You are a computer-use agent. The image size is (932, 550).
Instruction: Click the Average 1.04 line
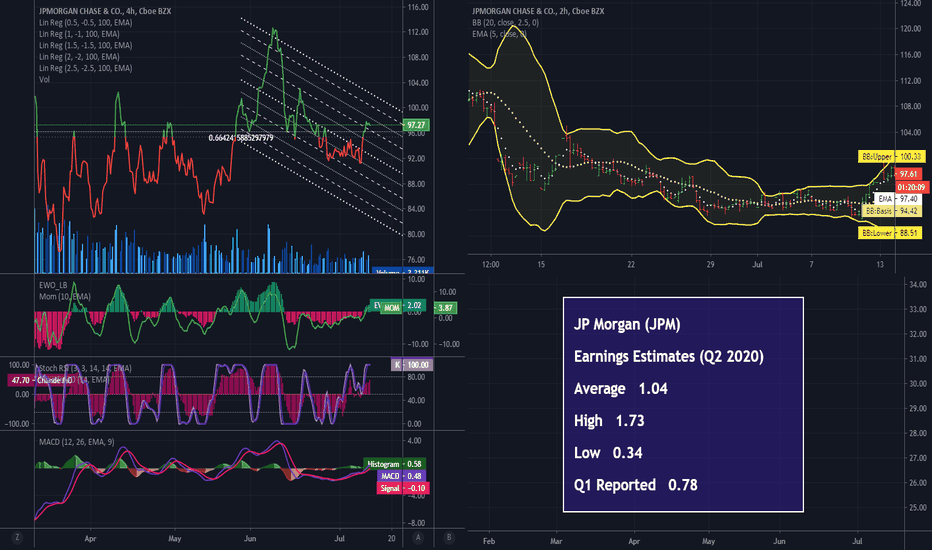click(x=621, y=389)
